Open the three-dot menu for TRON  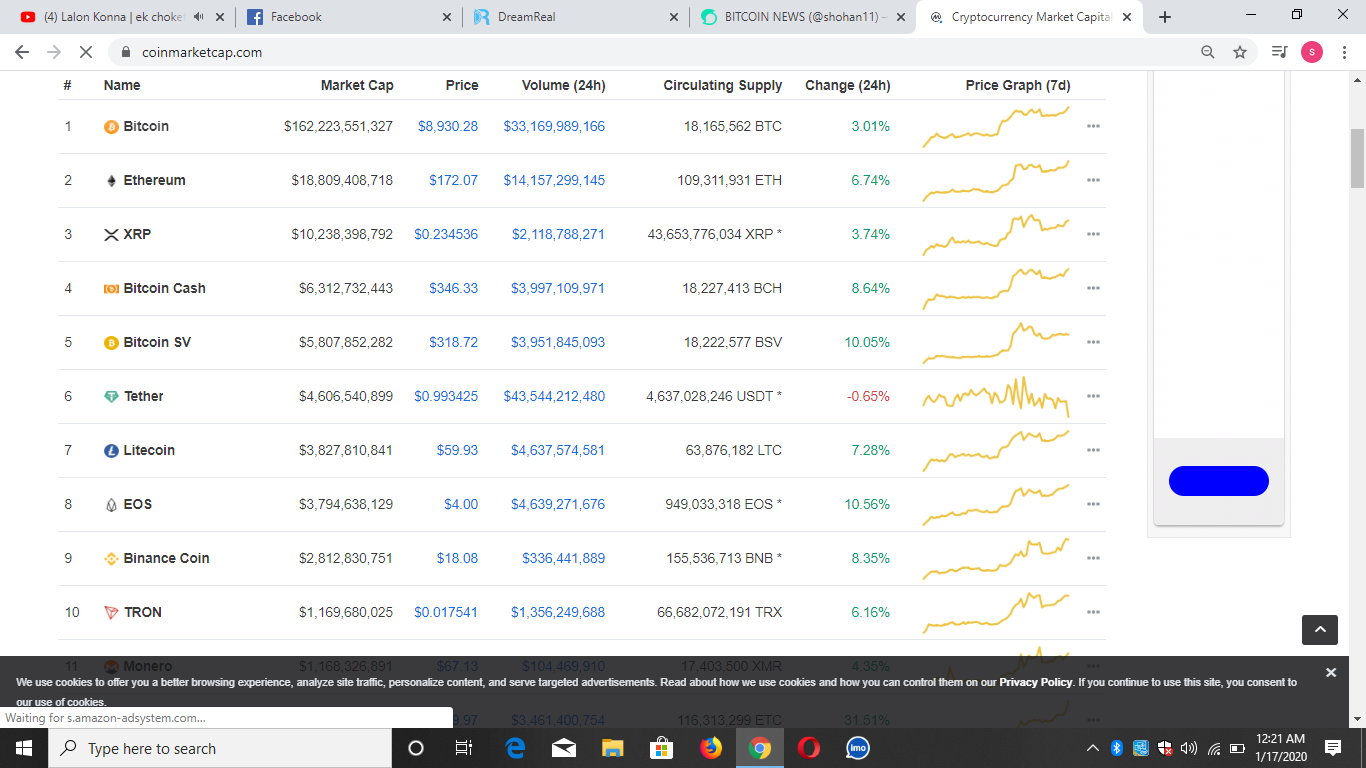point(1093,613)
